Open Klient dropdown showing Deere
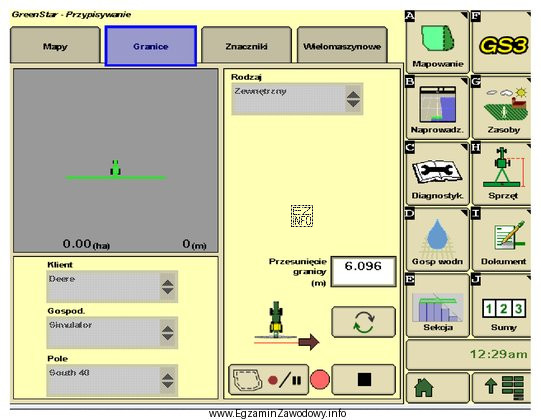The image size is (541, 420). pyautogui.click(x=112, y=286)
